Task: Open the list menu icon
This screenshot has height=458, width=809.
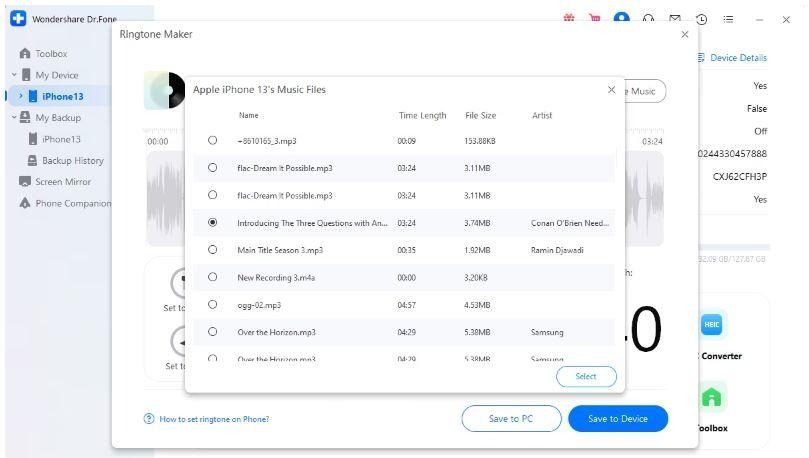Action: click(728, 19)
